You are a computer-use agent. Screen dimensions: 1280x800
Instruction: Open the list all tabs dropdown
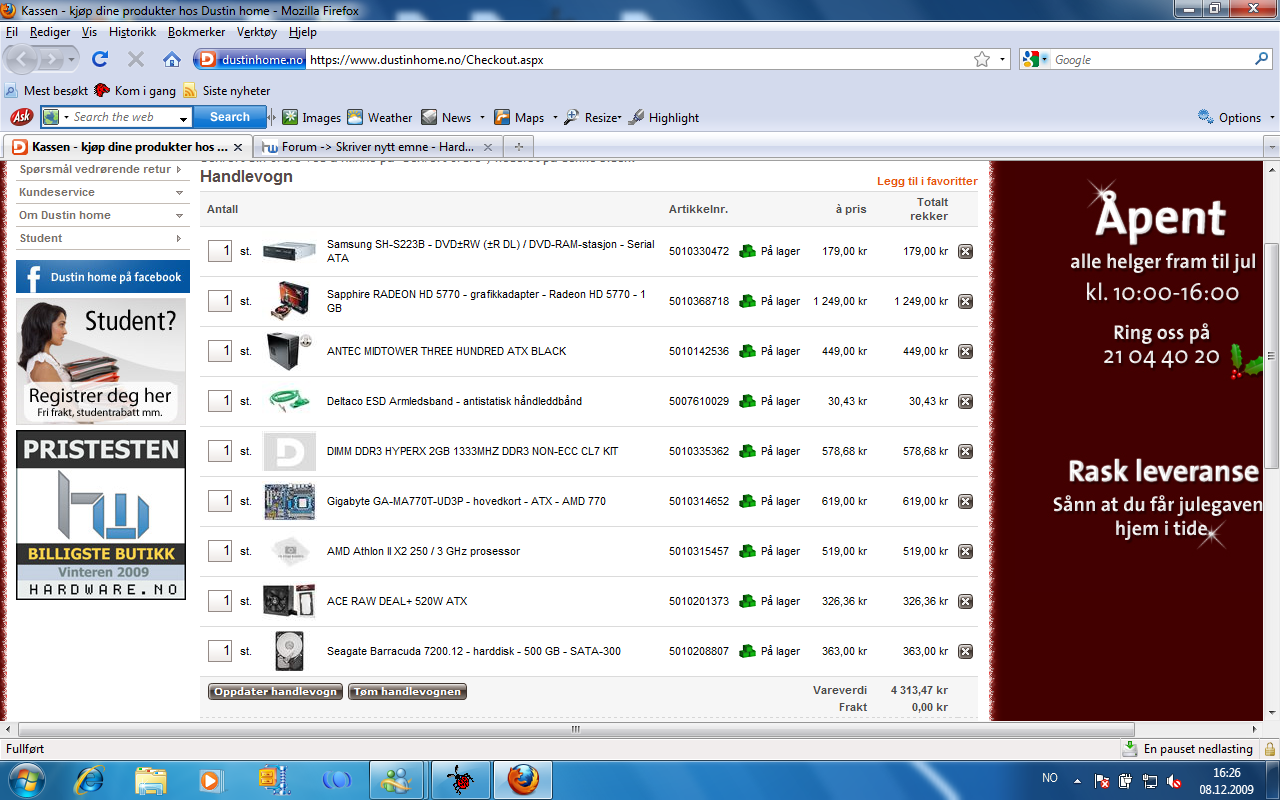click(x=1271, y=146)
